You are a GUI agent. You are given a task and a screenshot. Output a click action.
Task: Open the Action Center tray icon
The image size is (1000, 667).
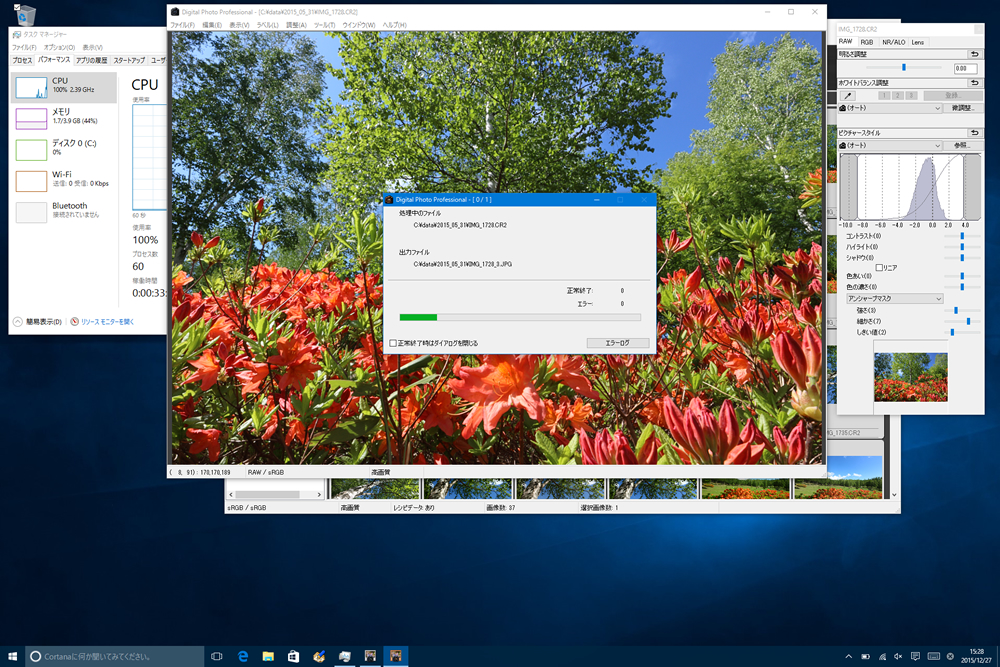tap(915, 656)
